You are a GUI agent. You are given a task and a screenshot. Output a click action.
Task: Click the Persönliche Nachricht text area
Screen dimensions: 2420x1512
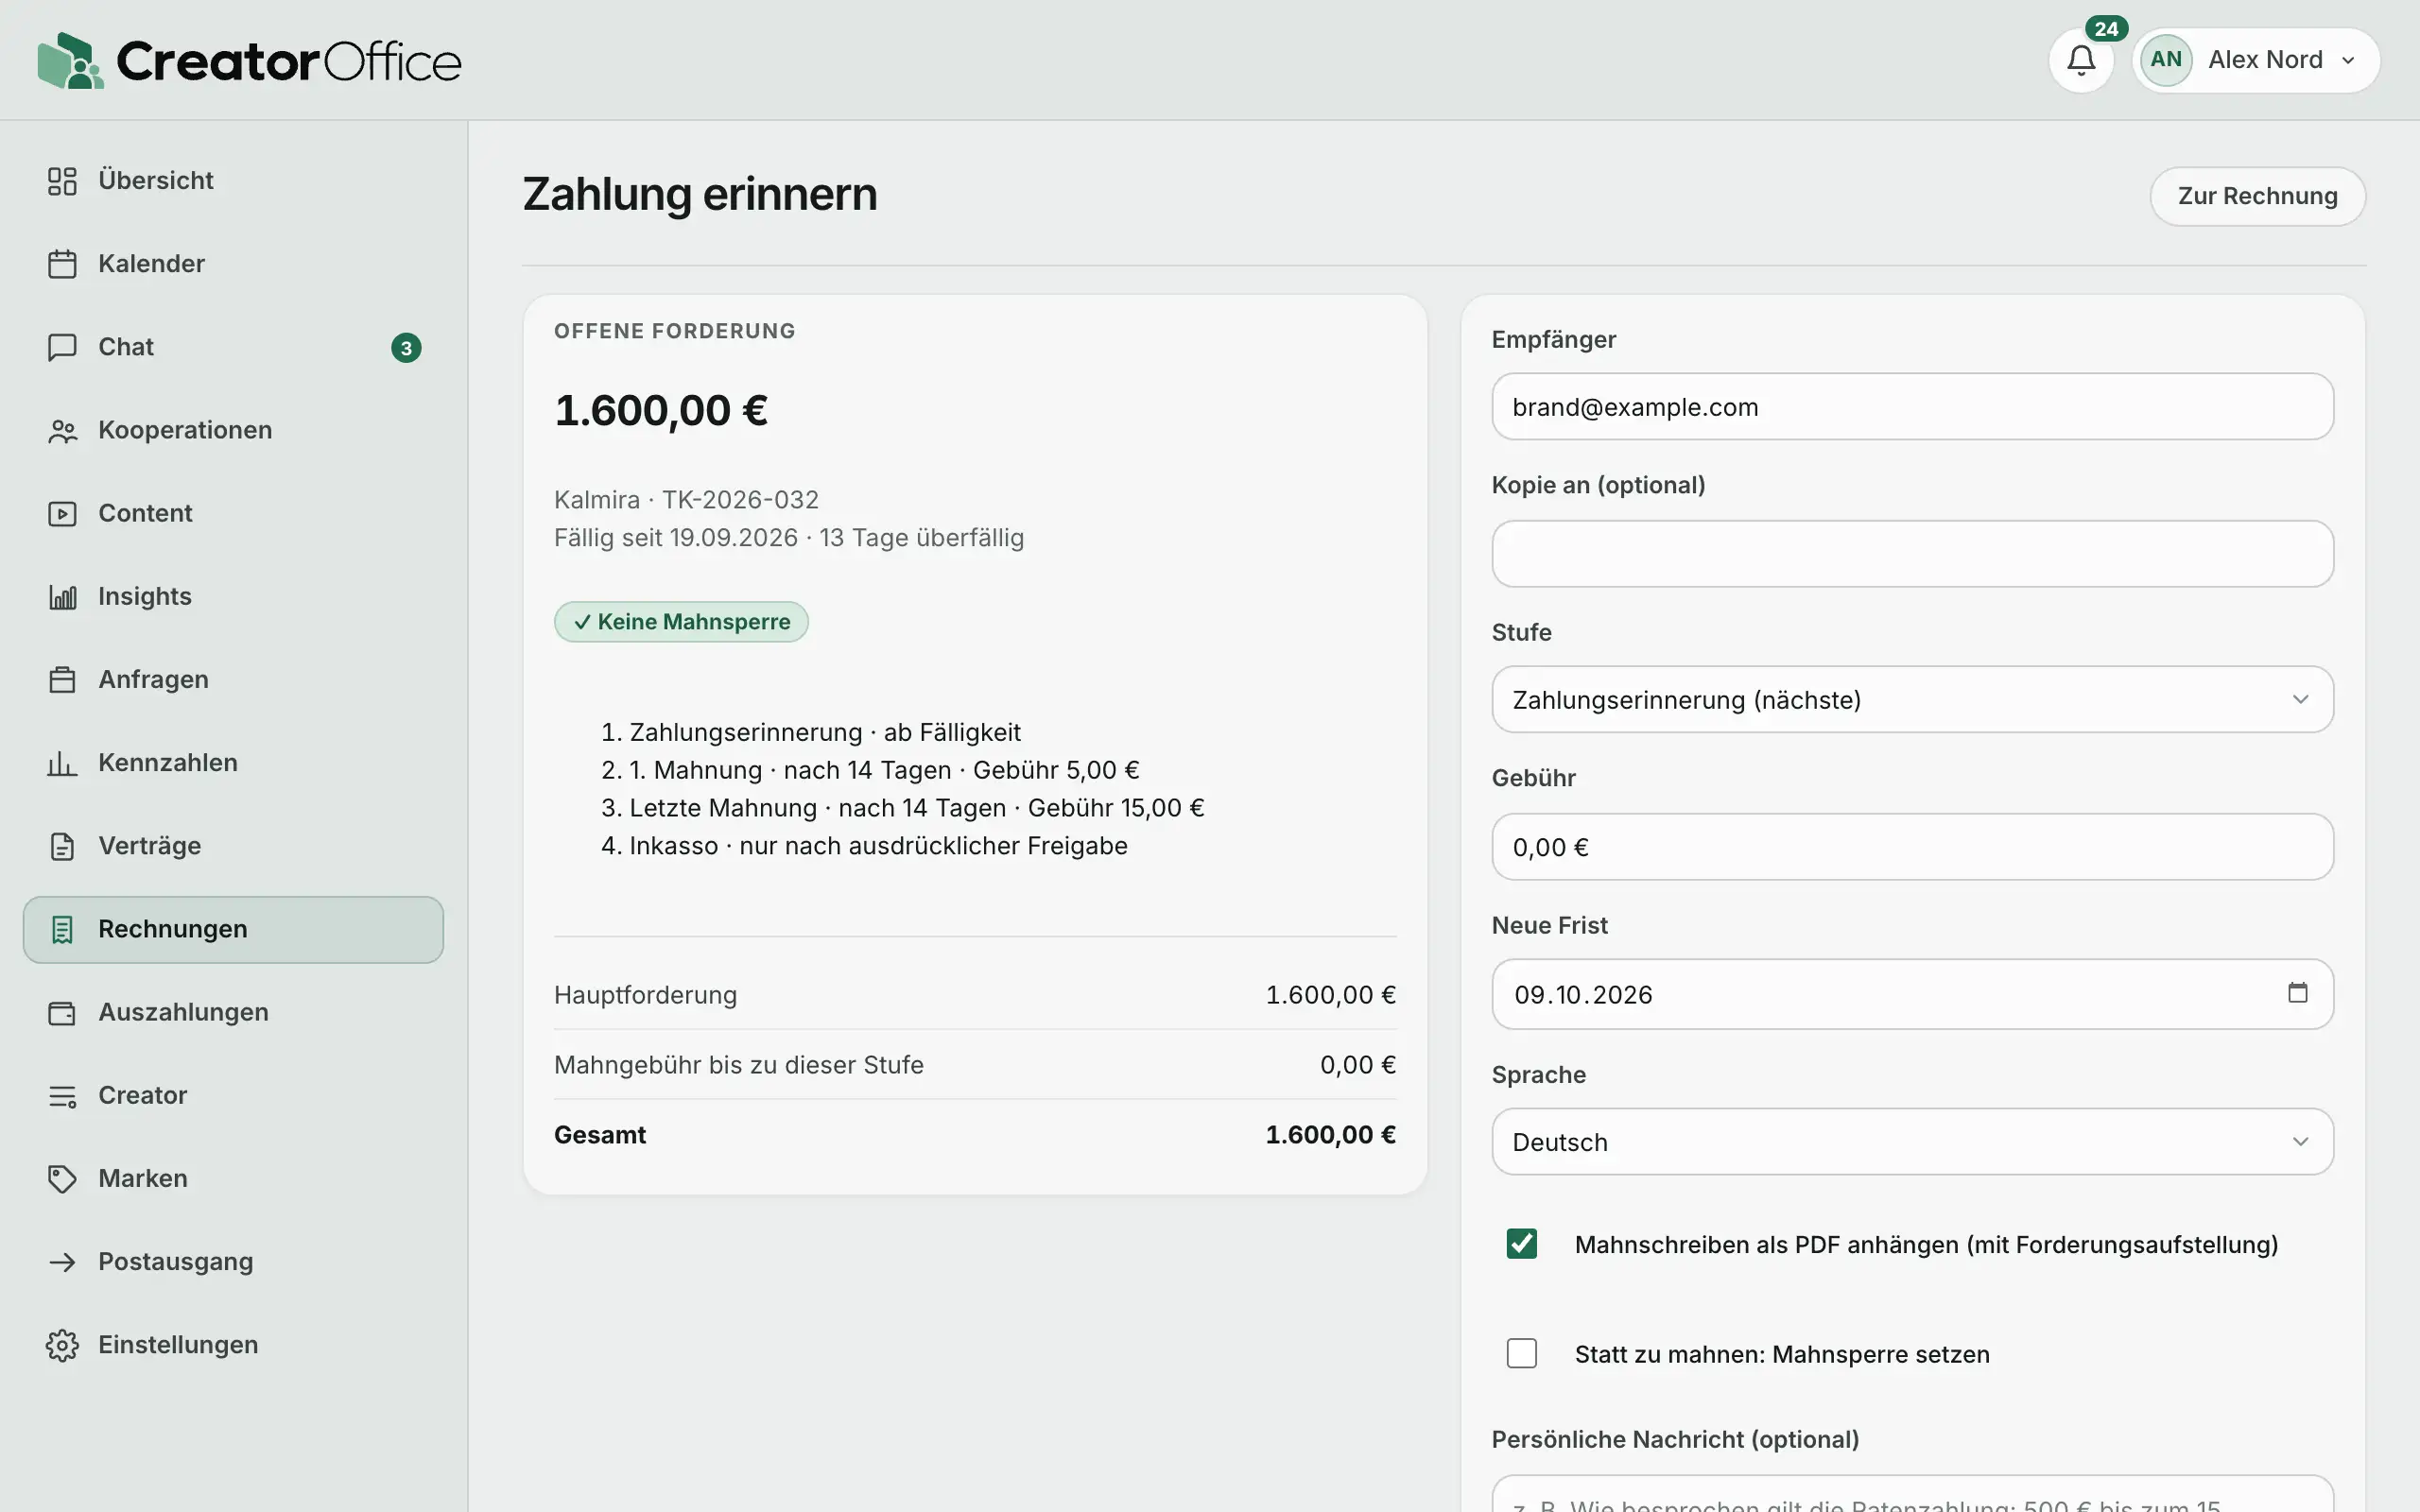(1912, 1494)
